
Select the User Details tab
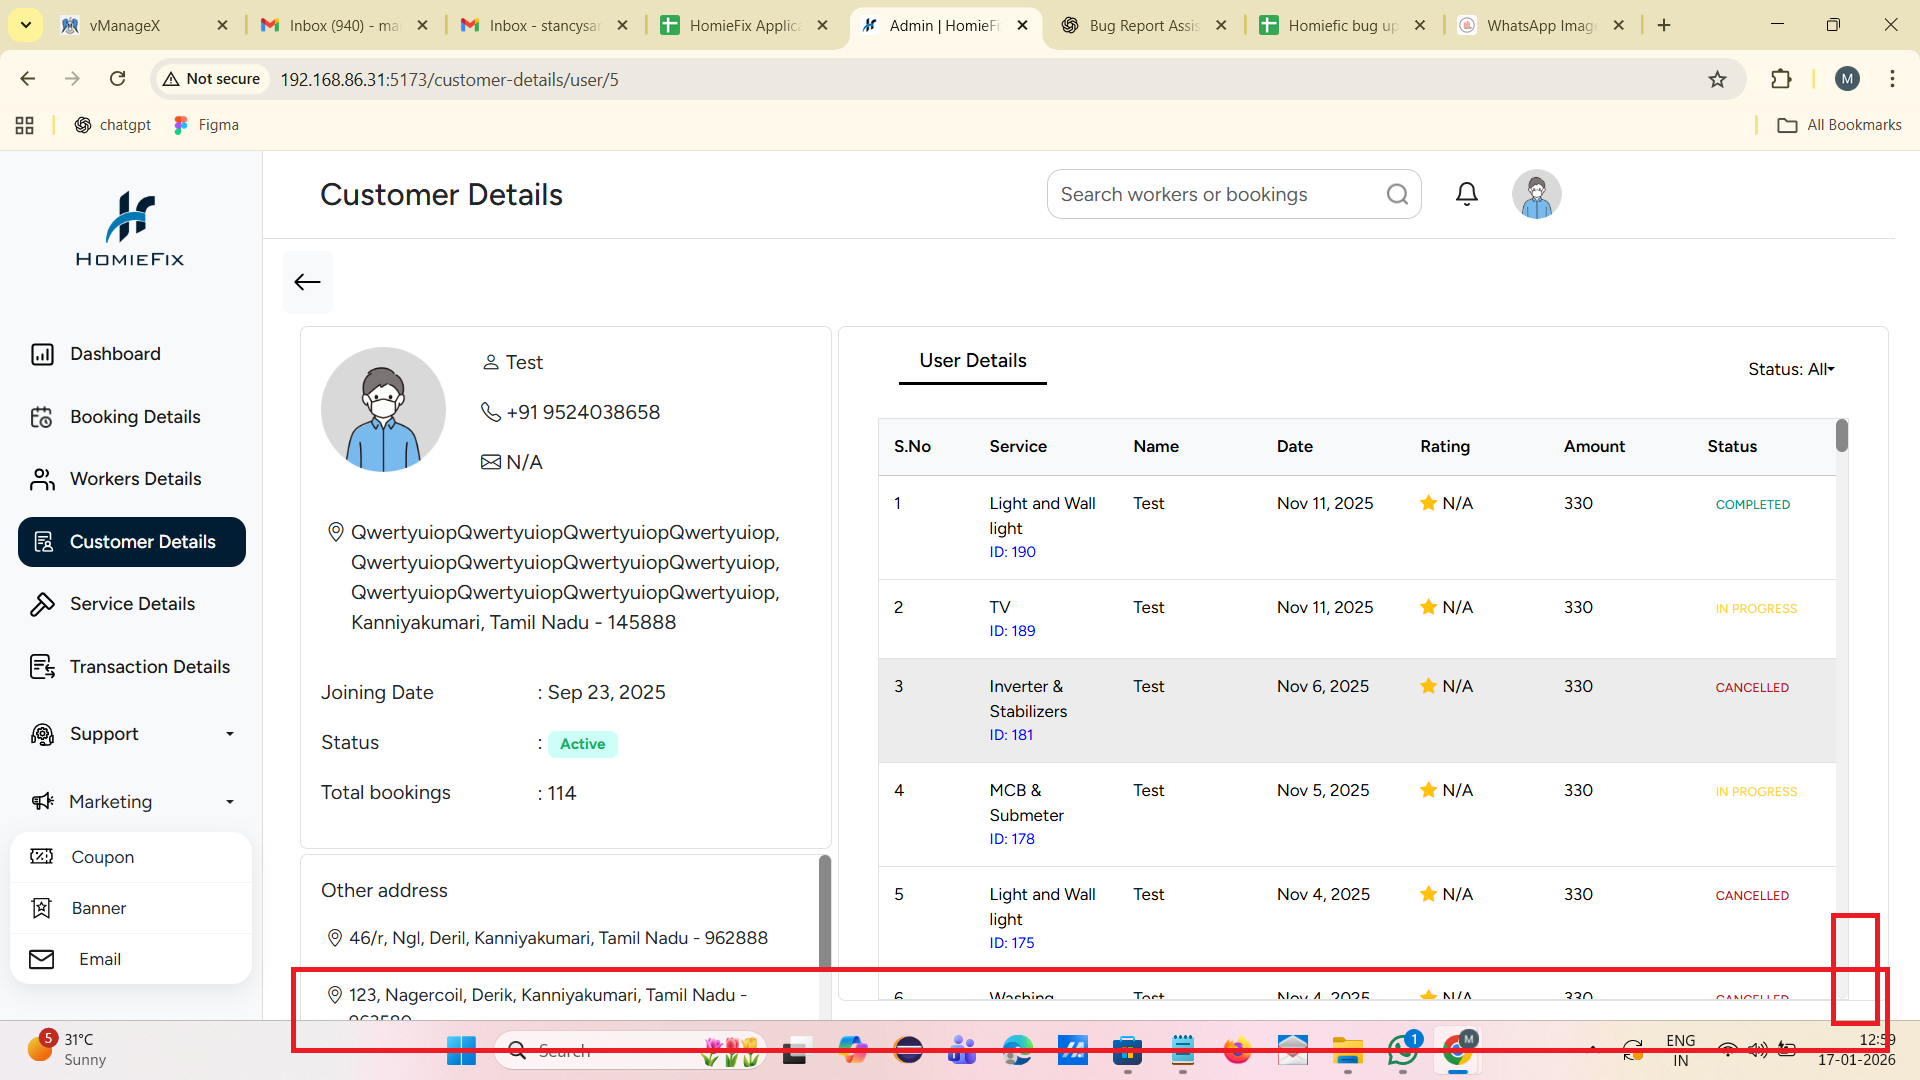972,361
